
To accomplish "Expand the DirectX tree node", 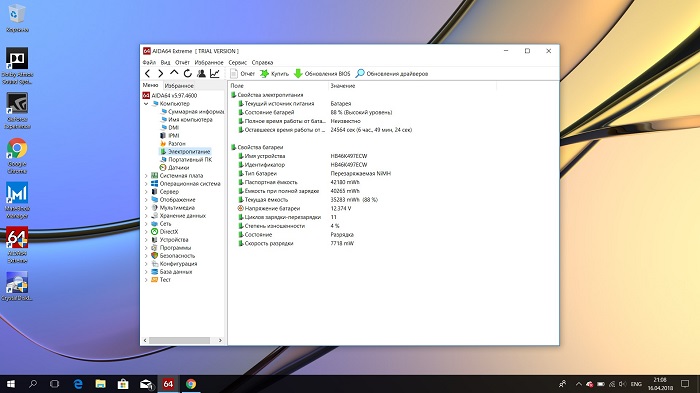I will [x=146, y=232].
